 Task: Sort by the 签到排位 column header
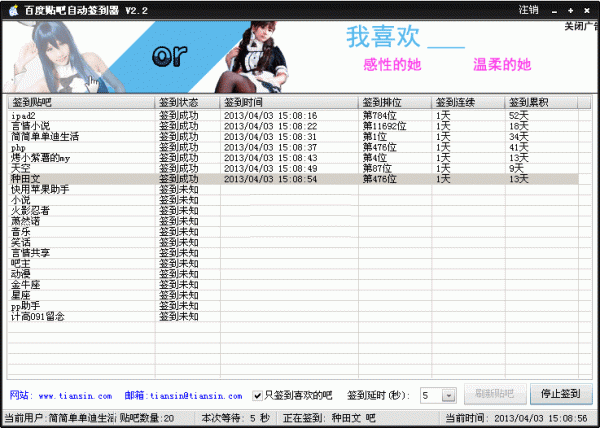click(394, 103)
